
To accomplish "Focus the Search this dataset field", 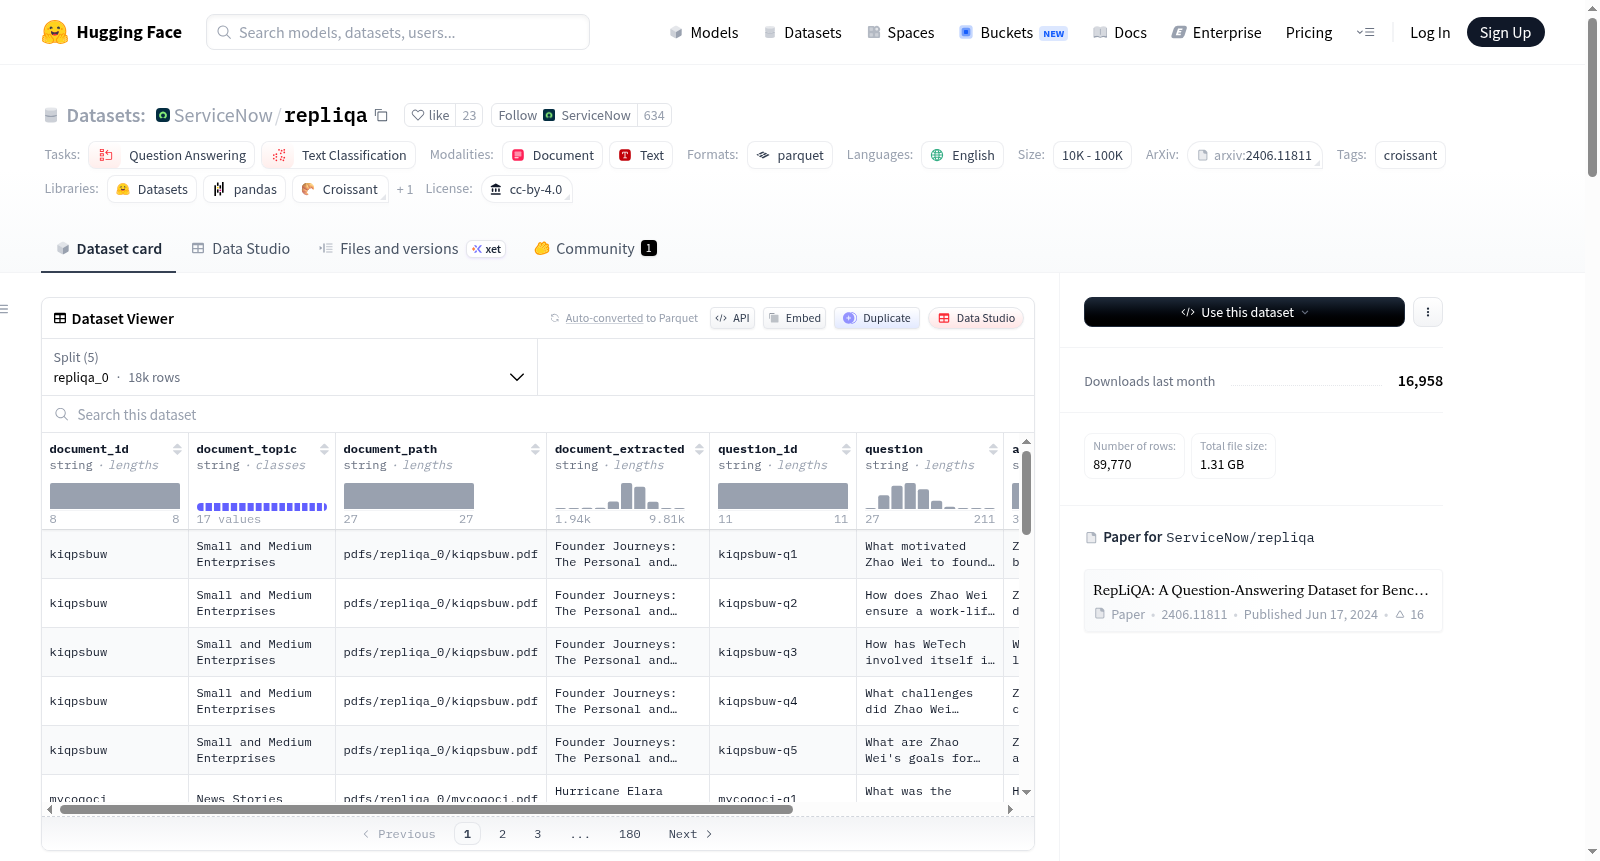I will [x=538, y=414].
